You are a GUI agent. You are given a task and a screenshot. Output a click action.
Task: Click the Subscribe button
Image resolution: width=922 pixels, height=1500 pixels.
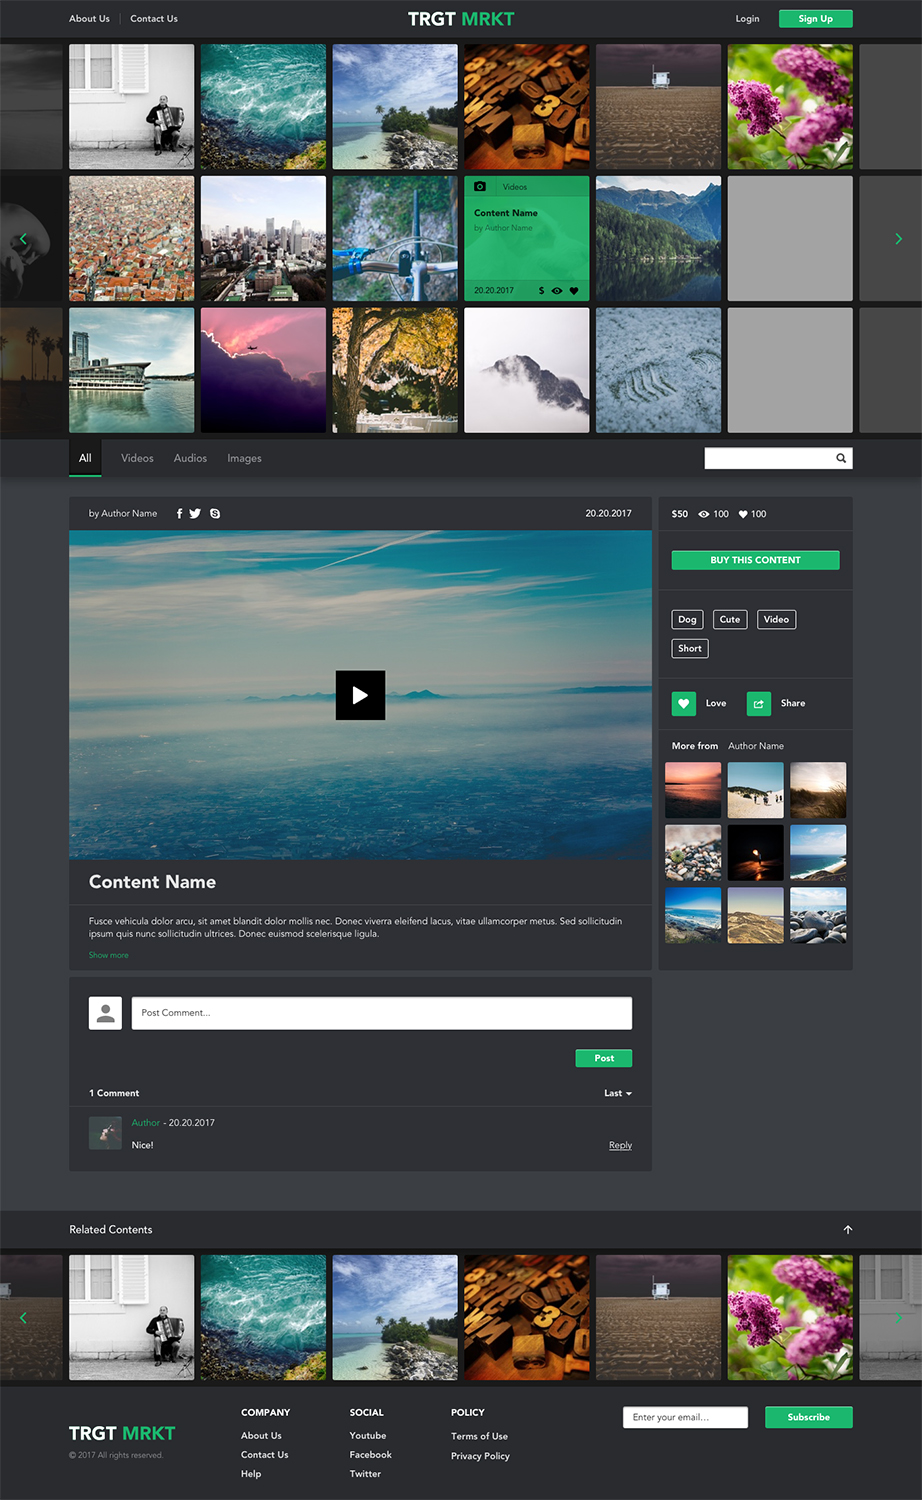click(809, 1417)
